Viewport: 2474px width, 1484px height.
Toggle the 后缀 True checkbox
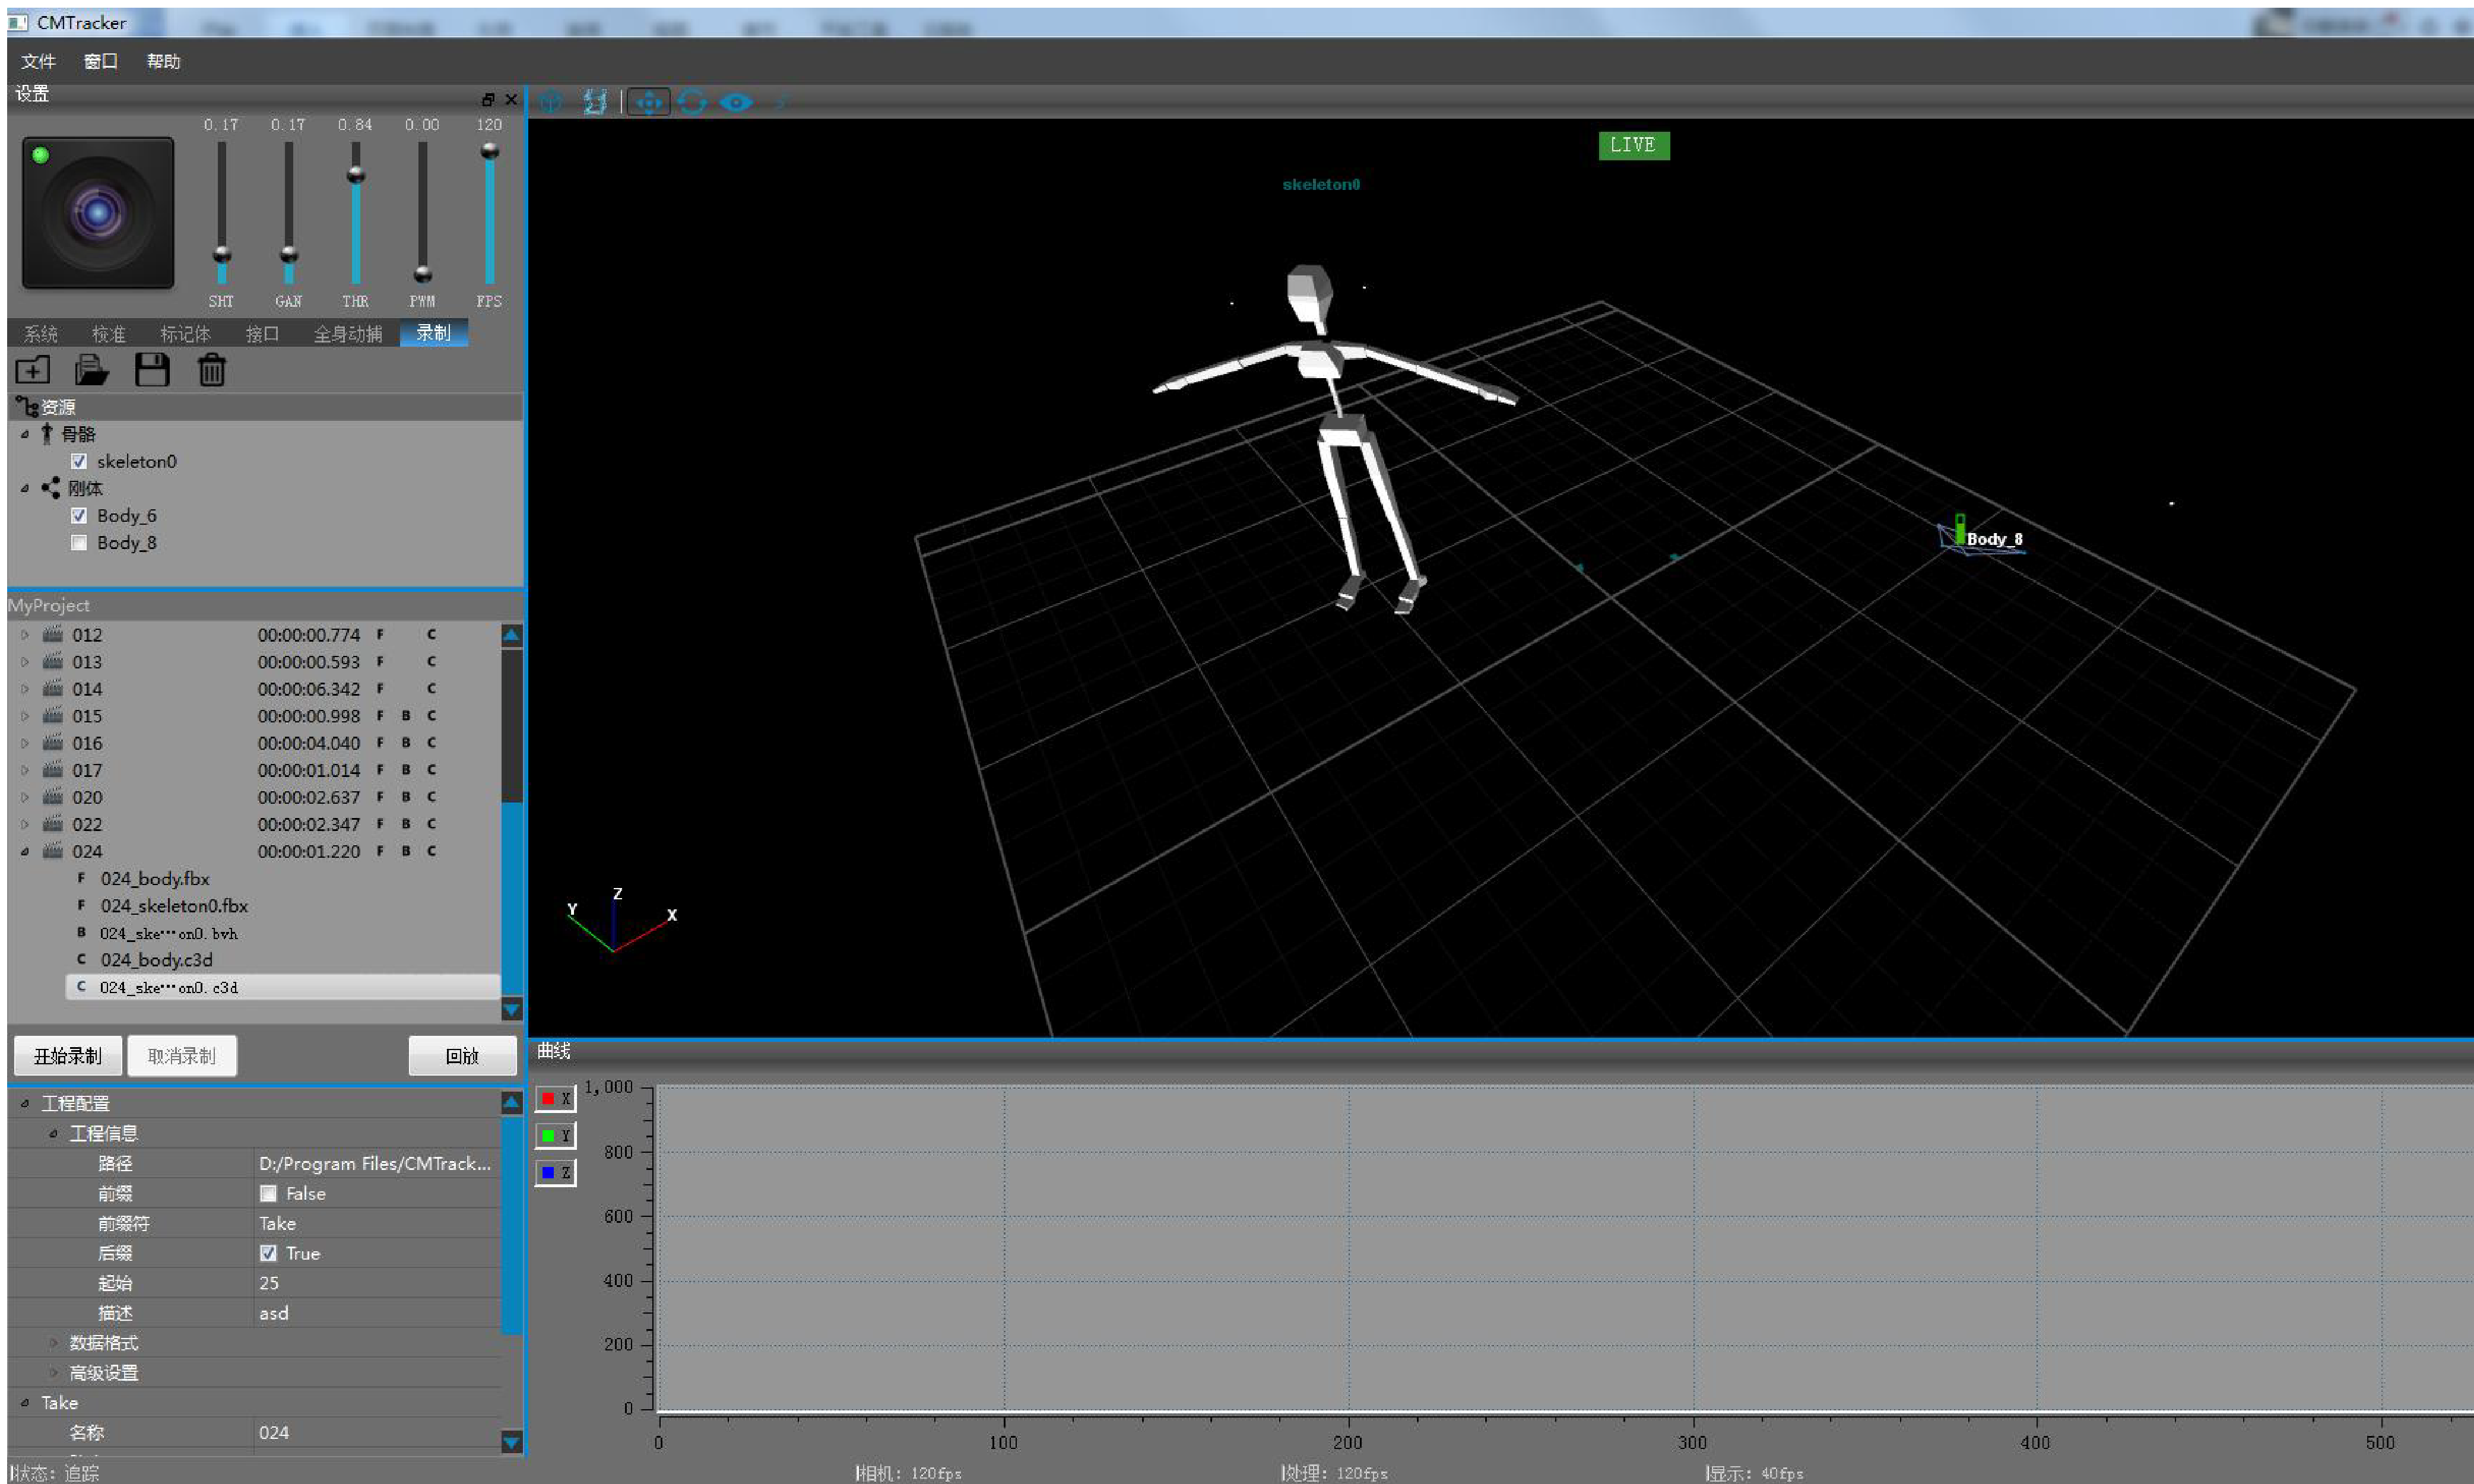(x=268, y=1253)
